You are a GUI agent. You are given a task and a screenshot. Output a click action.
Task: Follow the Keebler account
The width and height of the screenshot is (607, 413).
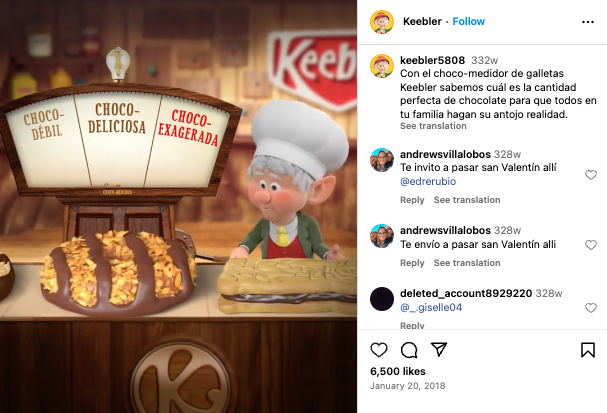point(468,21)
